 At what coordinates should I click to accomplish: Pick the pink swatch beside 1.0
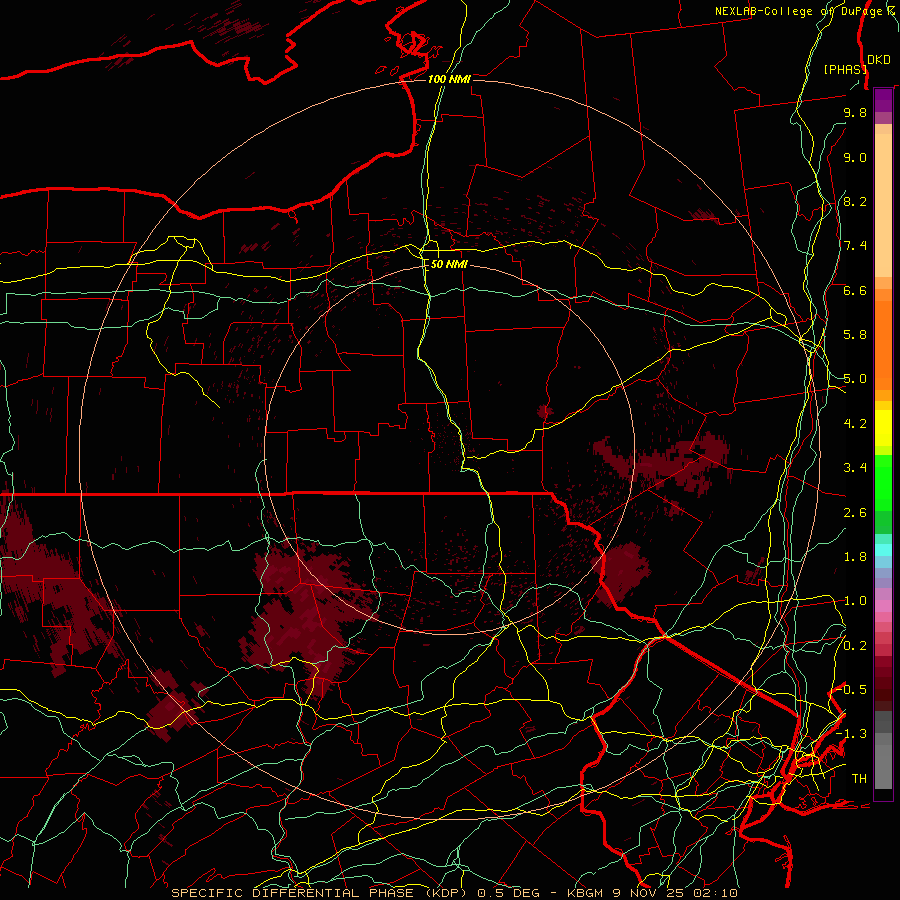[x=883, y=606]
